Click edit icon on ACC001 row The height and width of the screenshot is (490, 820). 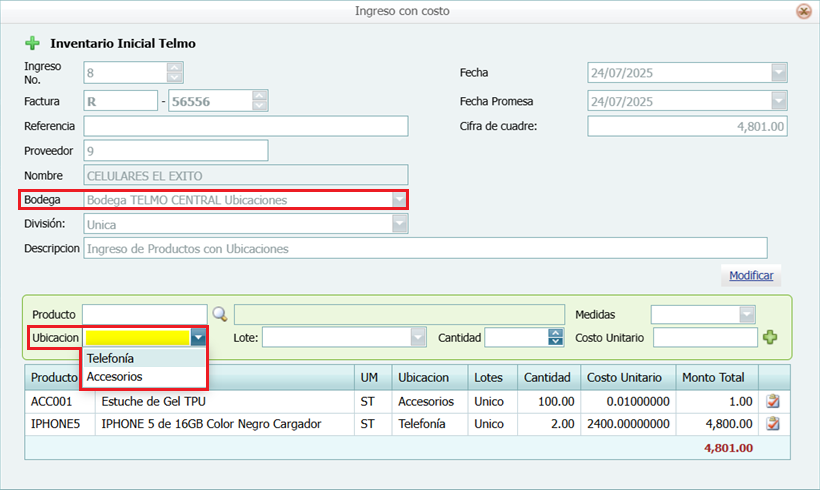click(x=772, y=401)
